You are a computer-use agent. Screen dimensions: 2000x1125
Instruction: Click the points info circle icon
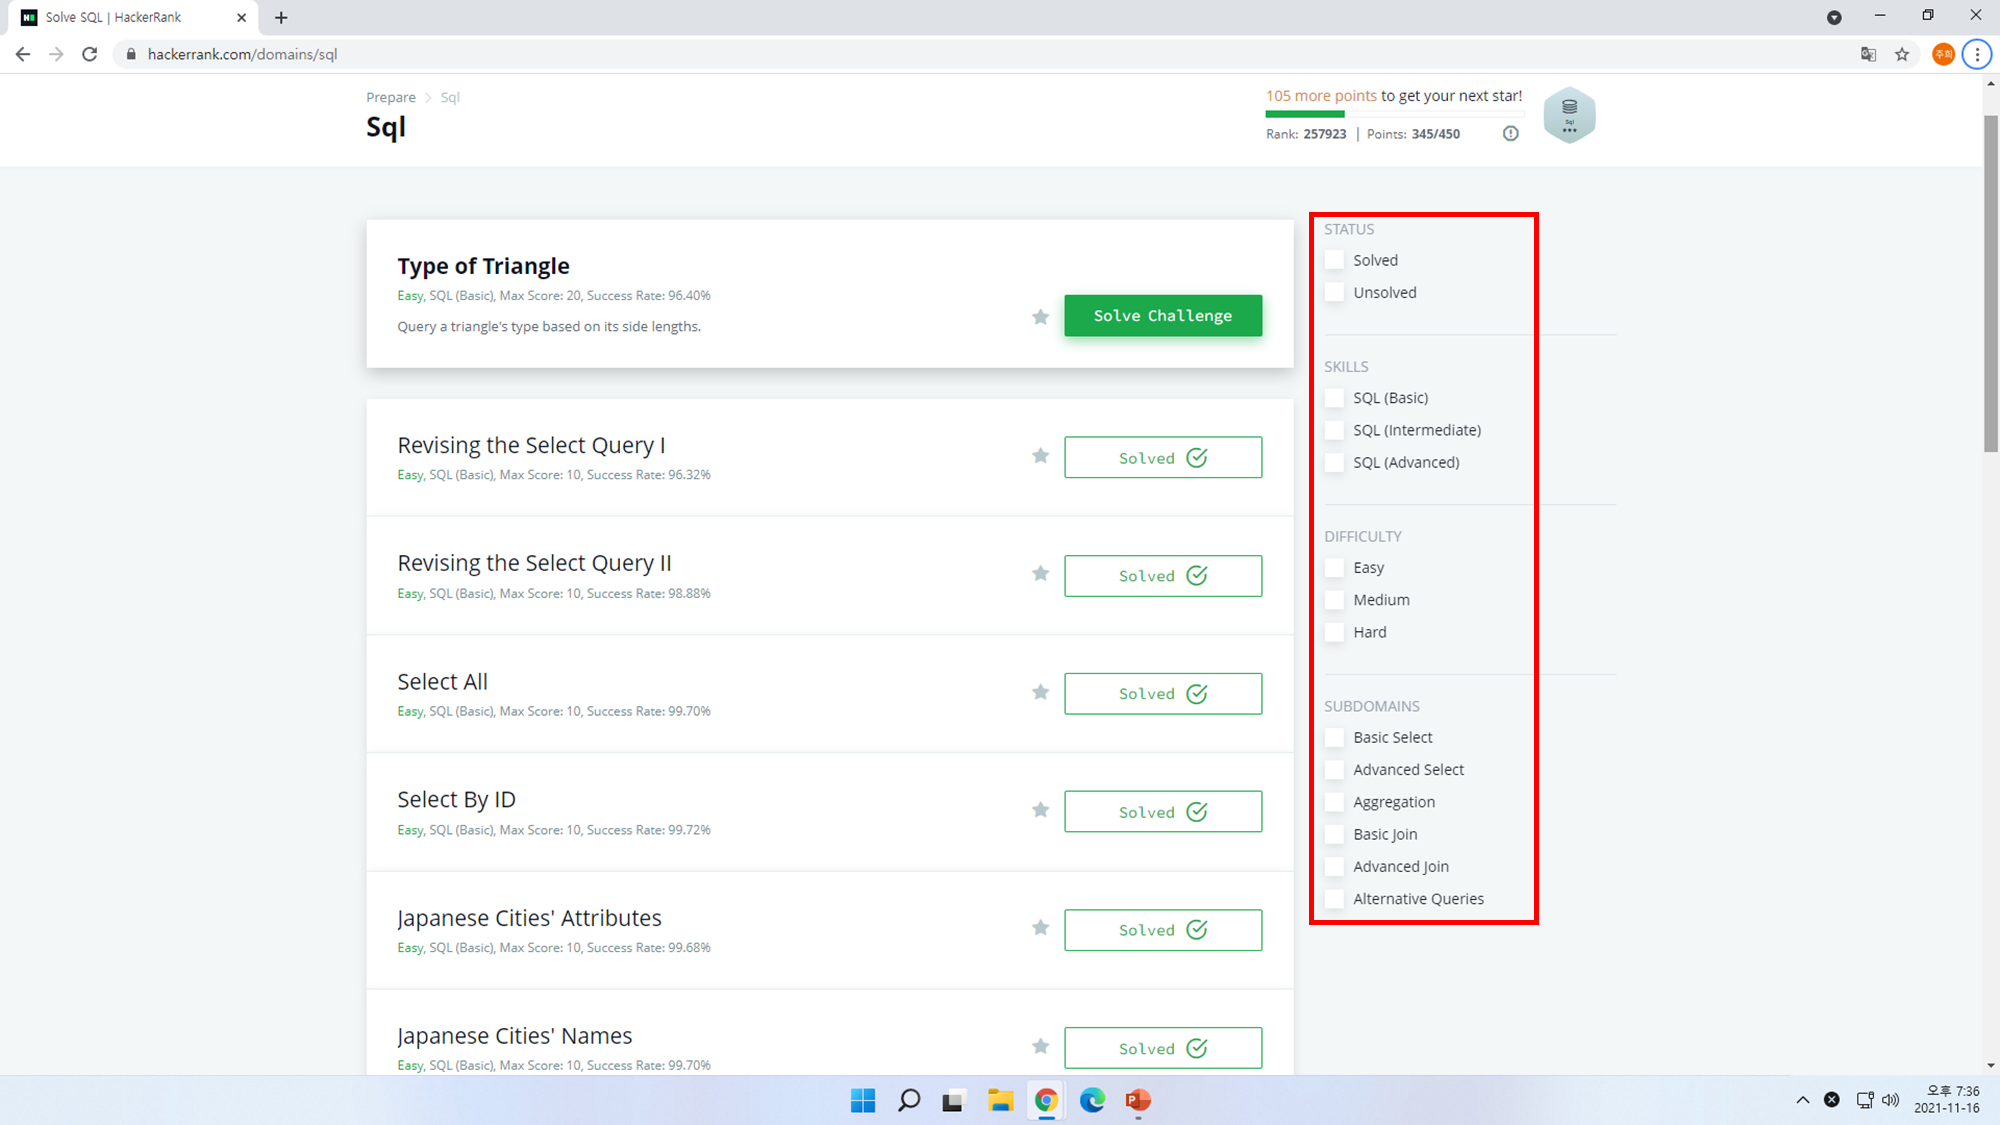tap(1510, 134)
